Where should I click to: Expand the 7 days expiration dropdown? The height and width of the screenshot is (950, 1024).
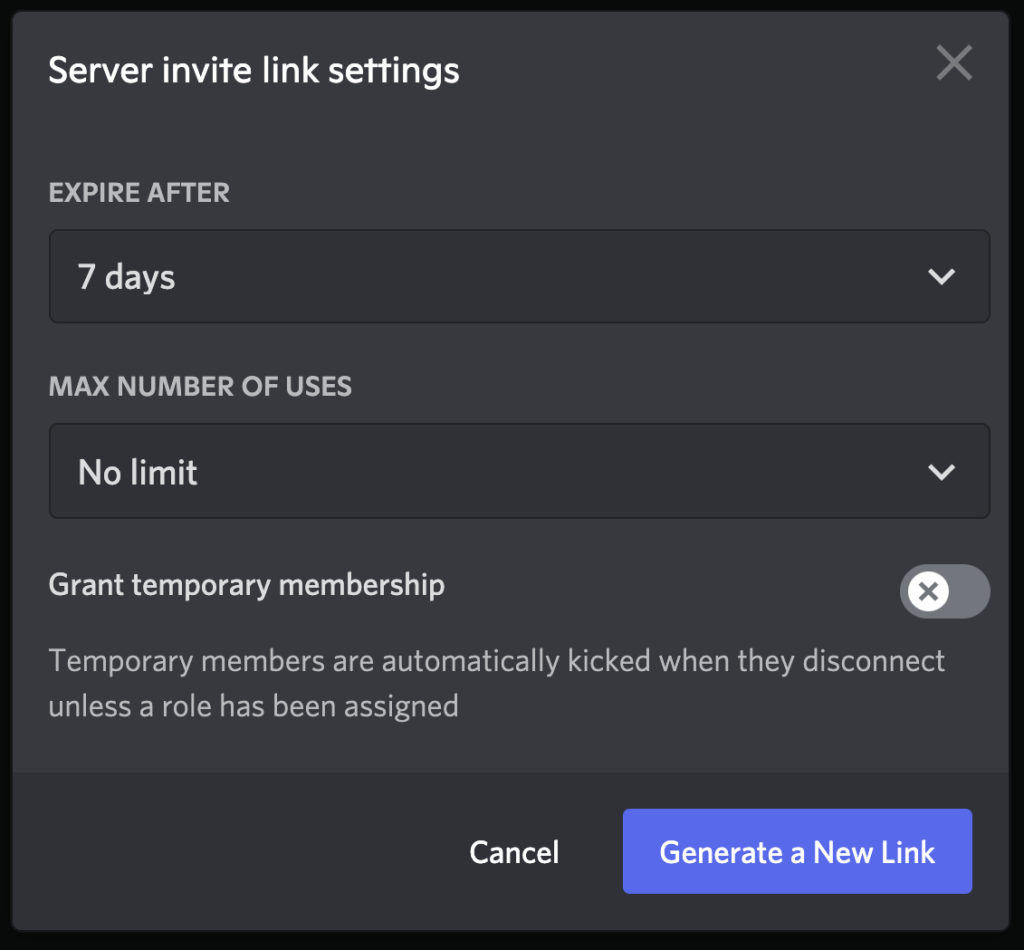tap(519, 276)
